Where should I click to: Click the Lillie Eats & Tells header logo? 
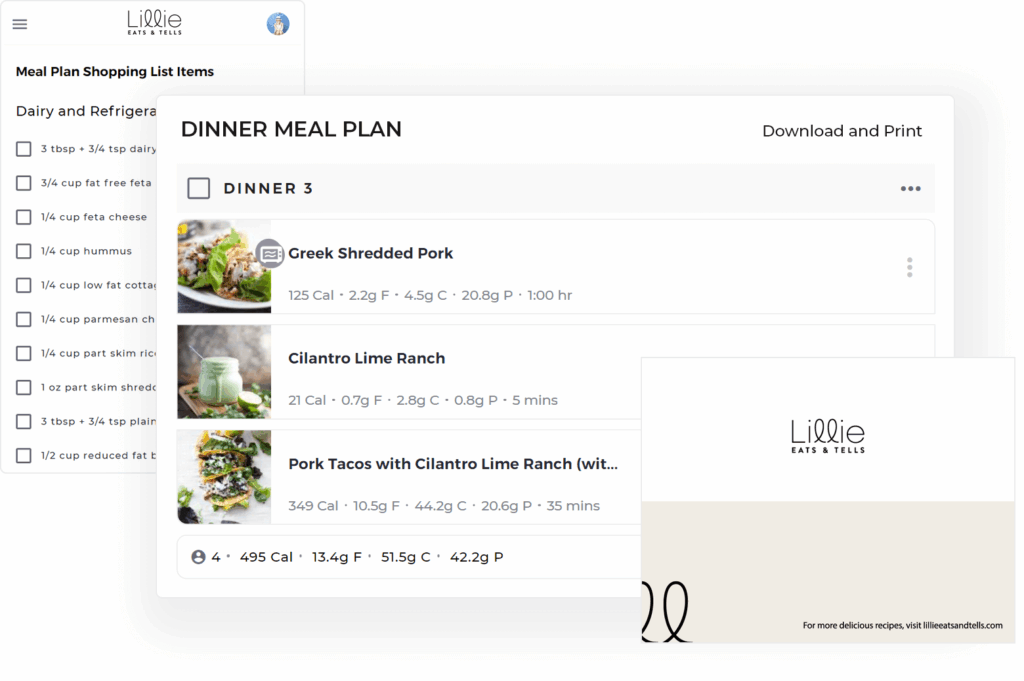point(155,22)
